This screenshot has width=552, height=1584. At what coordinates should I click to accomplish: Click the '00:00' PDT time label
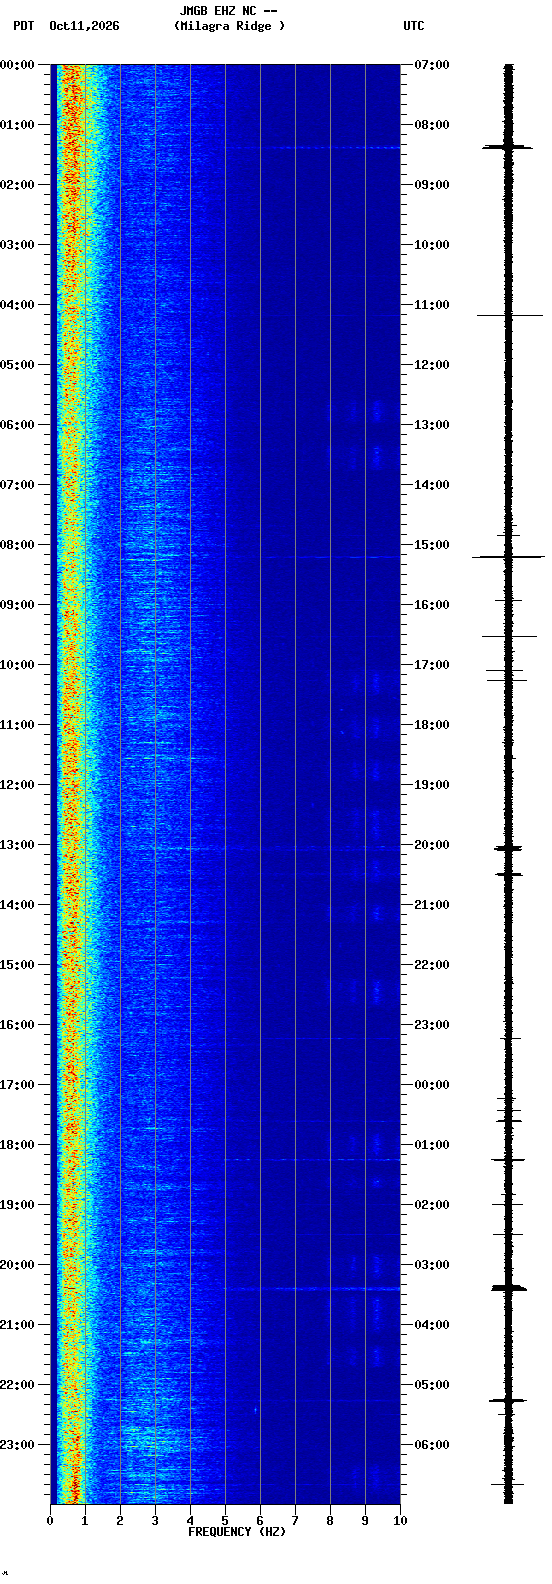(17, 65)
